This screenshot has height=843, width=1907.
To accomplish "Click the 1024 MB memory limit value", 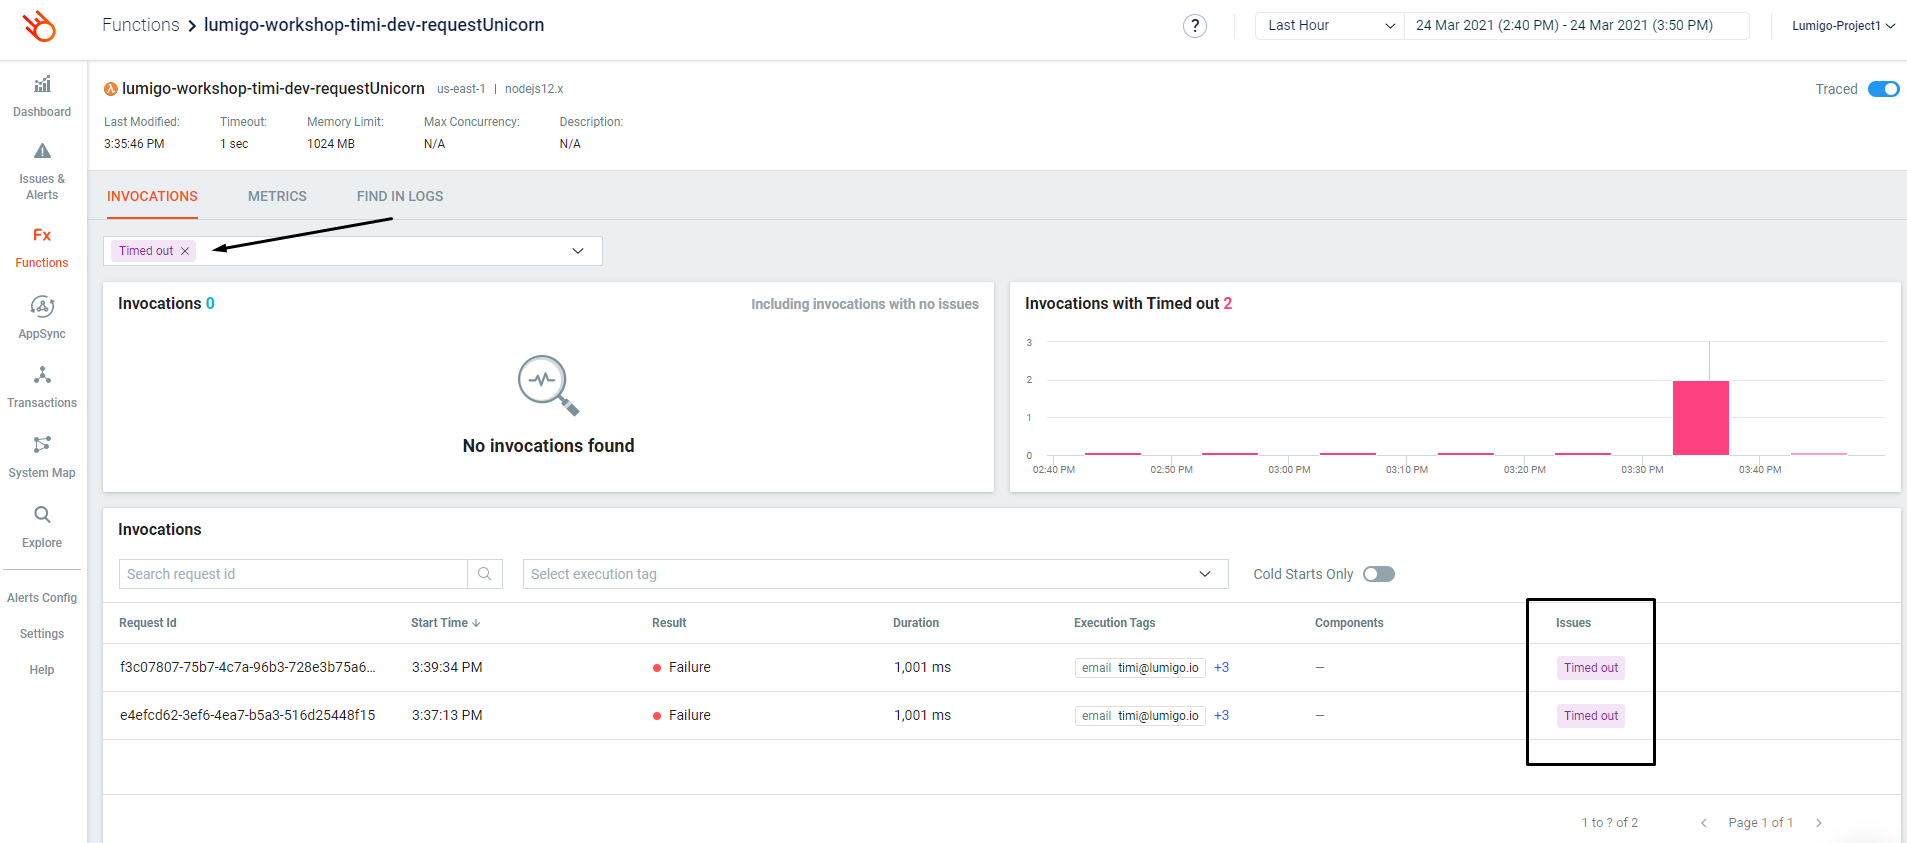I will pyautogui.click(x=331, y=144).
